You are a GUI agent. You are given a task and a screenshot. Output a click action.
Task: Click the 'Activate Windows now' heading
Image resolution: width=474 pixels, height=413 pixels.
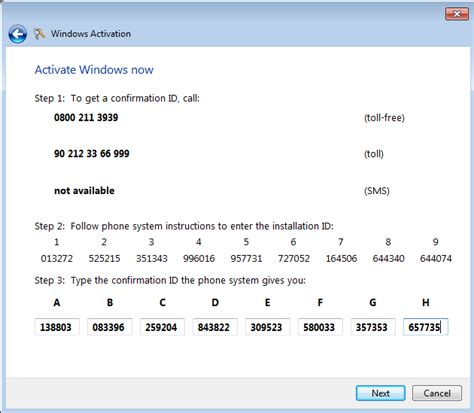[x=94, y=70]
